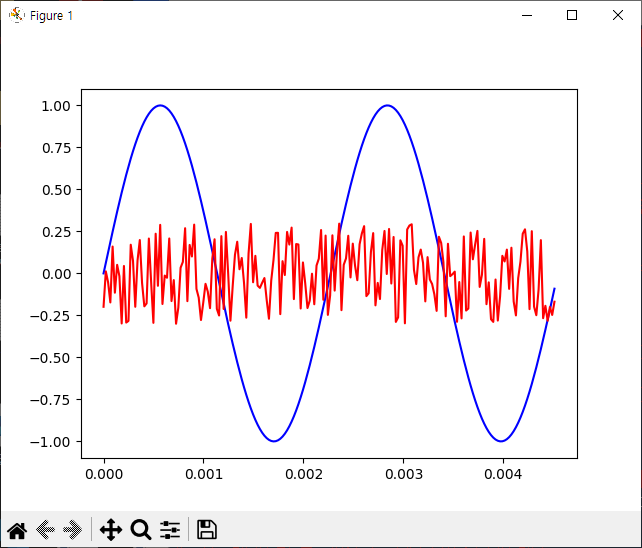Click the y-axis label 0.50
Screen dimensions: 642x548
pos(56,190)
